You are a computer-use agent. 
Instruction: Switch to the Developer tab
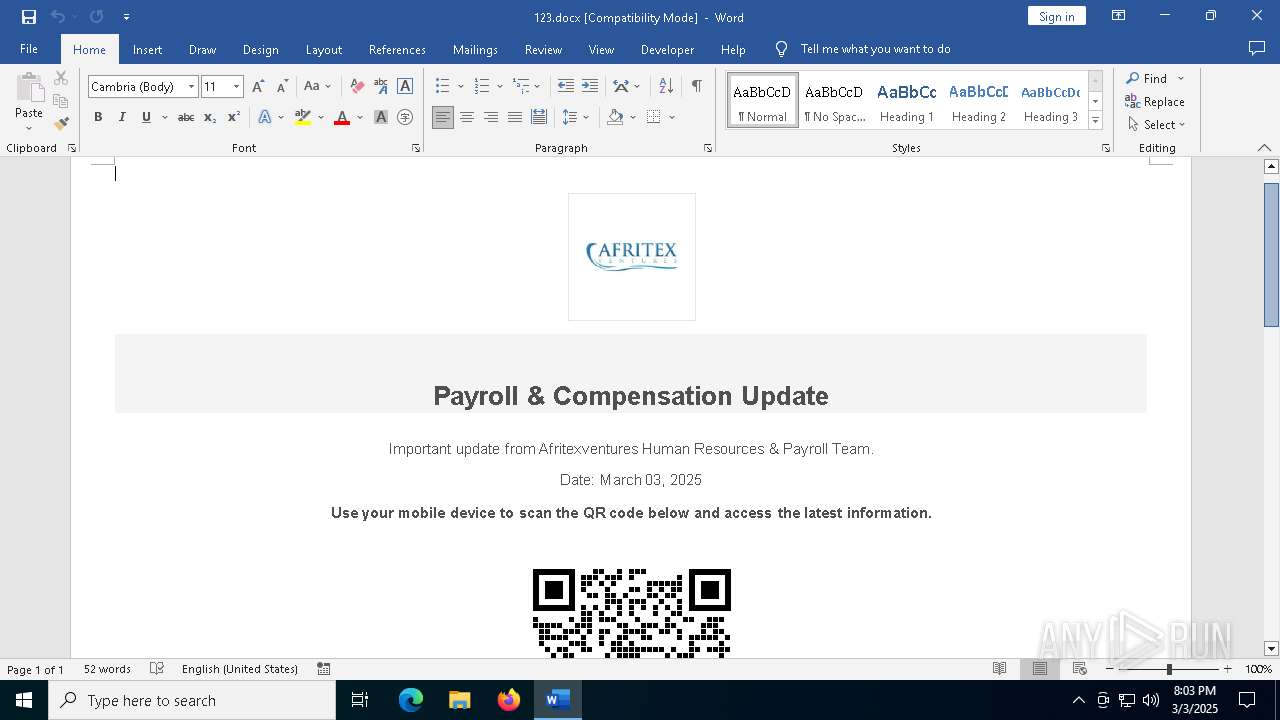tap(667, 49)
